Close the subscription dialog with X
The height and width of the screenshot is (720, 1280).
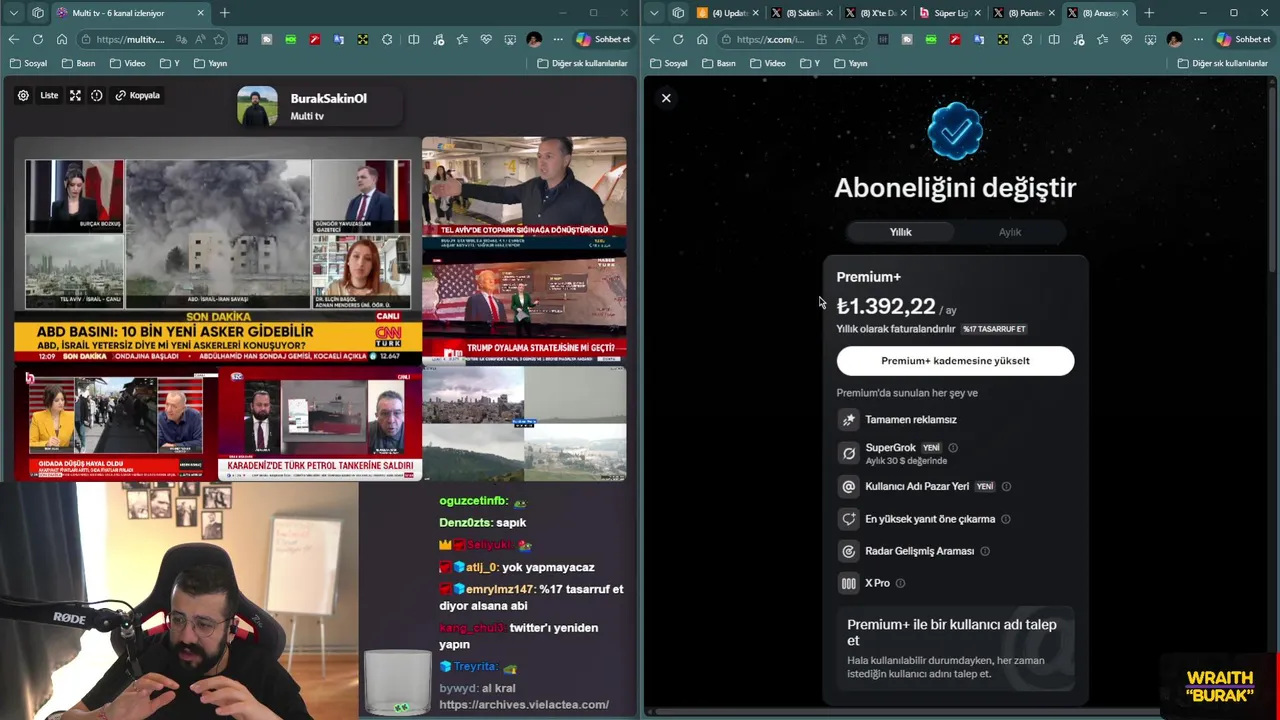coord(666,98)
